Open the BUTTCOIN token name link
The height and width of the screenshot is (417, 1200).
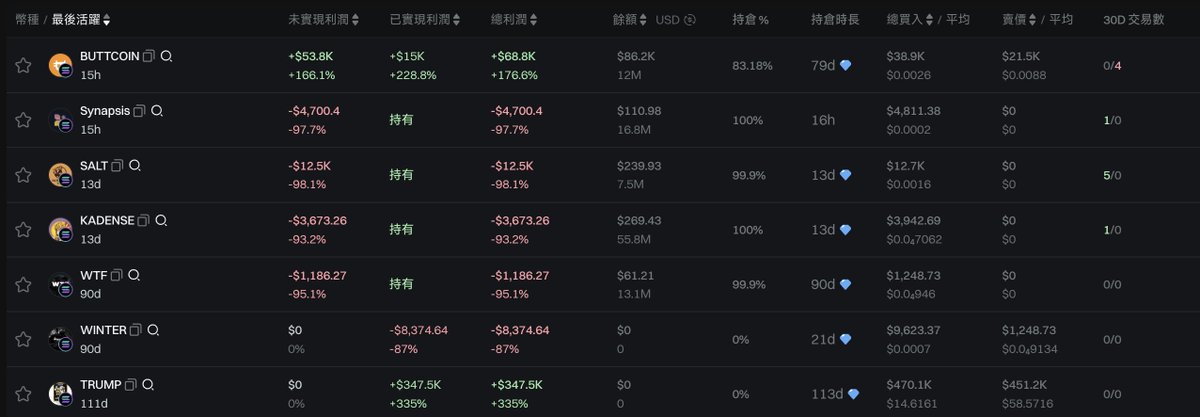[109, 56]
